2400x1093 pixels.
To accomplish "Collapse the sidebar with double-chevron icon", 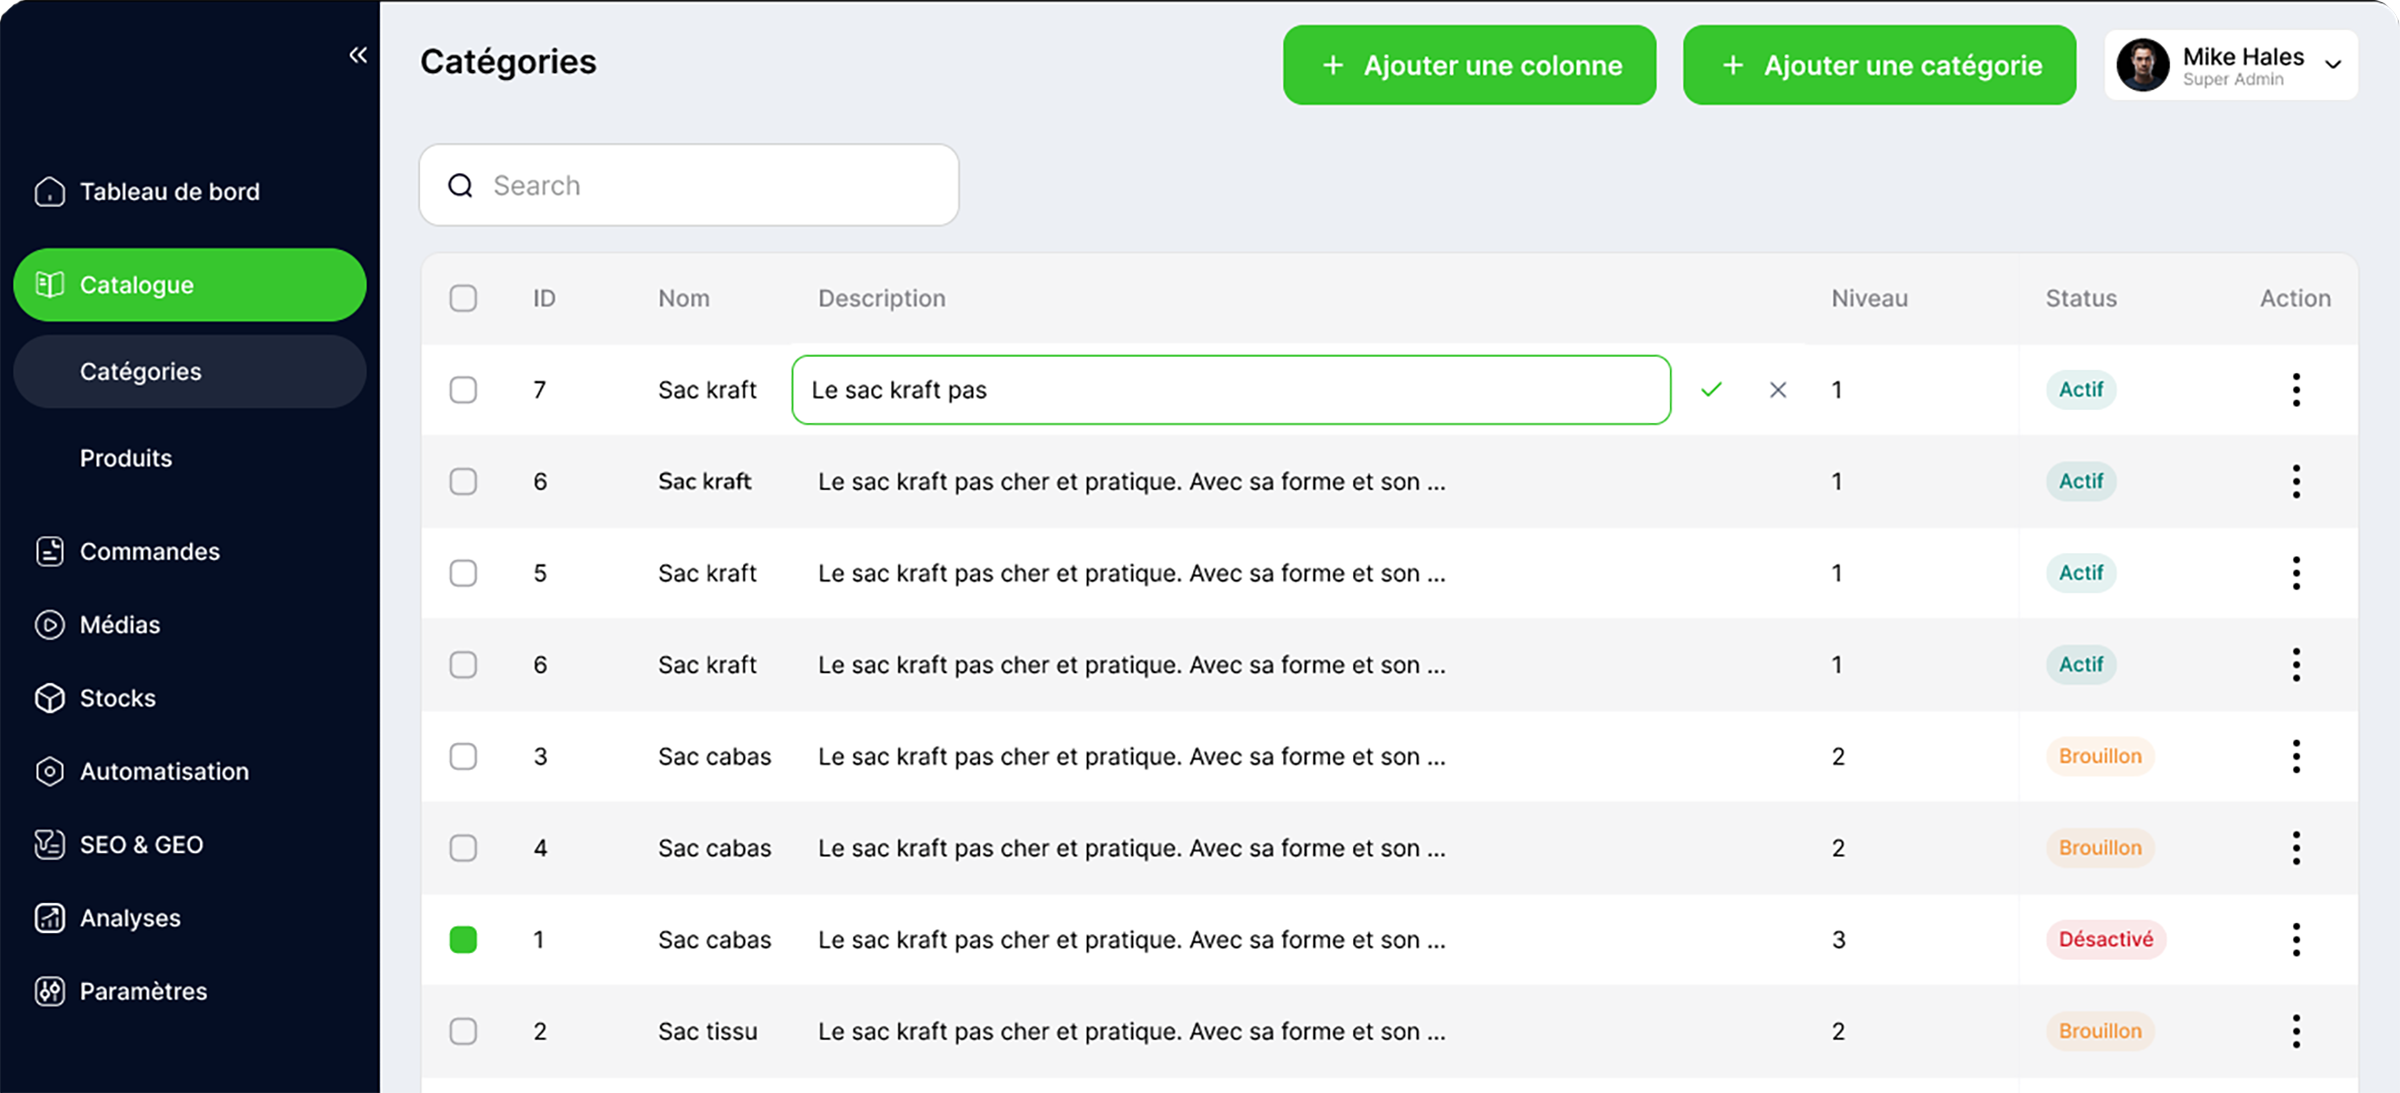I will 357,55.
